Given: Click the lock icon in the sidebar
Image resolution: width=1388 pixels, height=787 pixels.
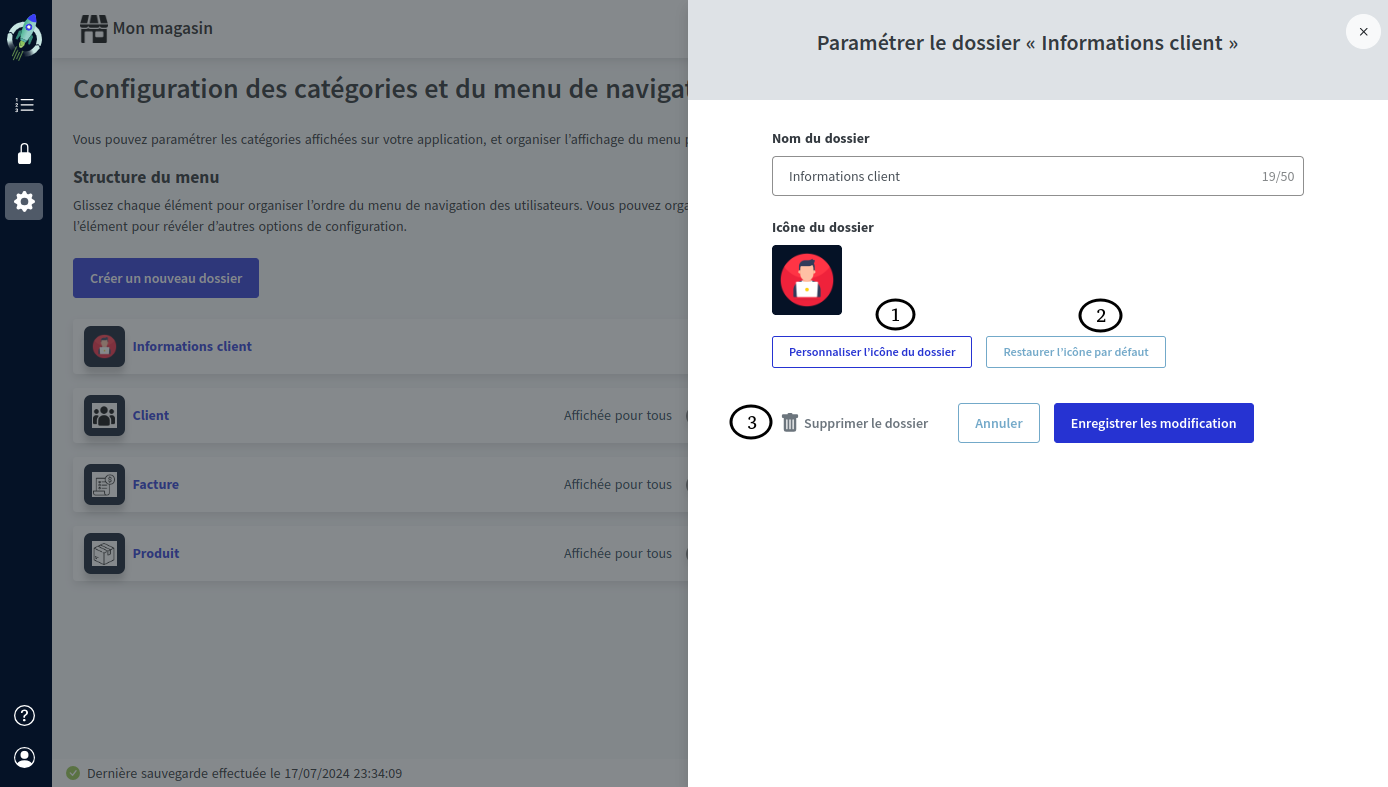Looking at the screenshot, I should coord(24,153).
